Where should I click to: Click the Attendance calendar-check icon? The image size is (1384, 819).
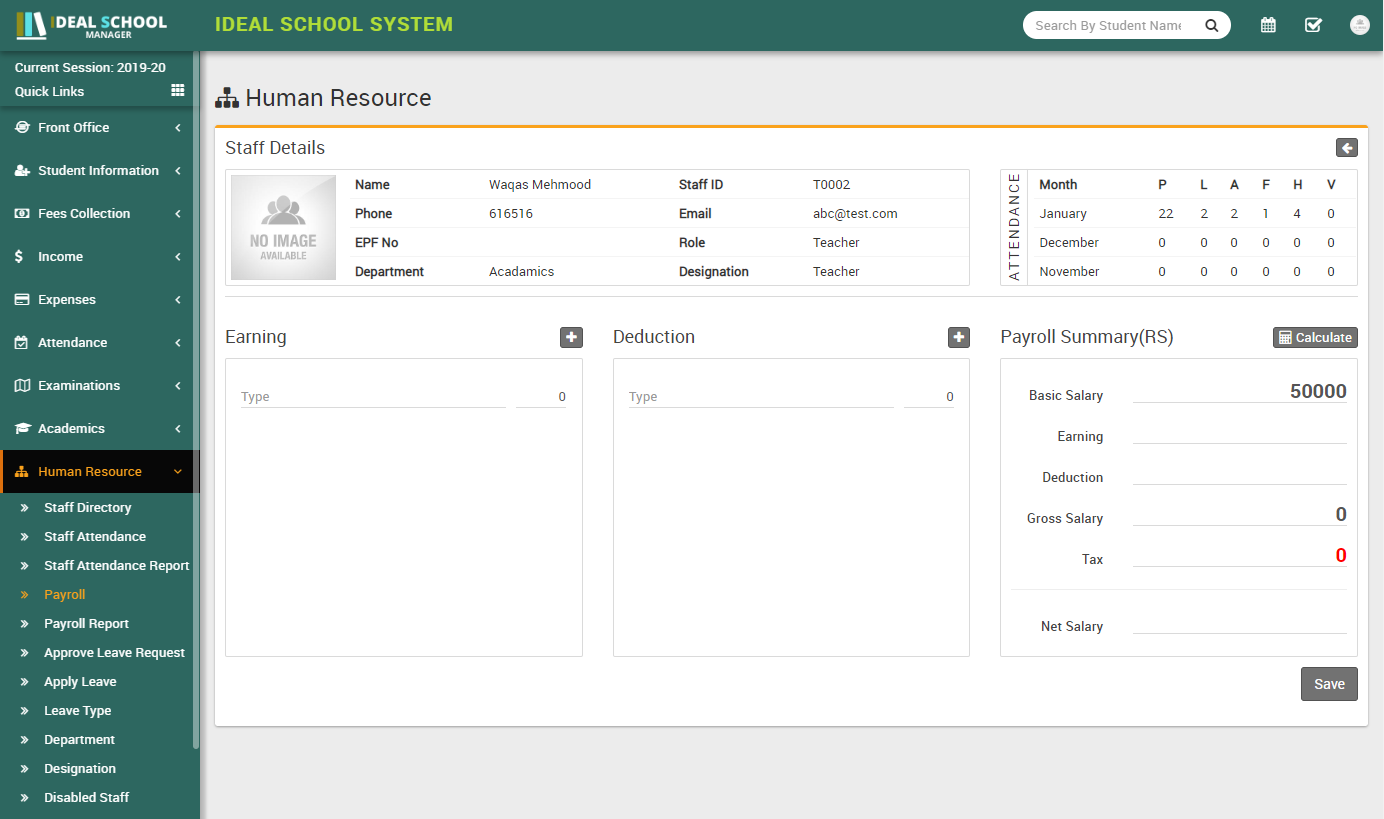(22, 343)
